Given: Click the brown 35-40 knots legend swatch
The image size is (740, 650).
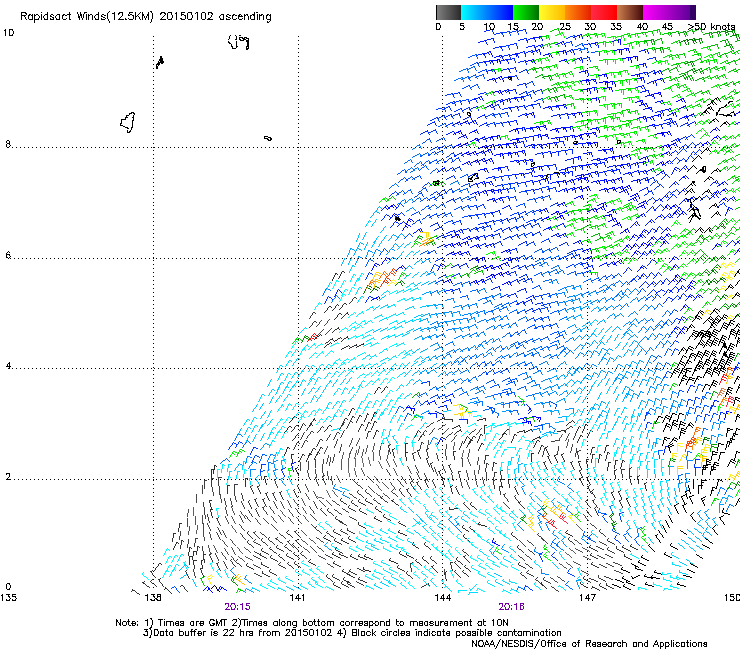Looking at the screenshot, I should click(x=630, y=12).
